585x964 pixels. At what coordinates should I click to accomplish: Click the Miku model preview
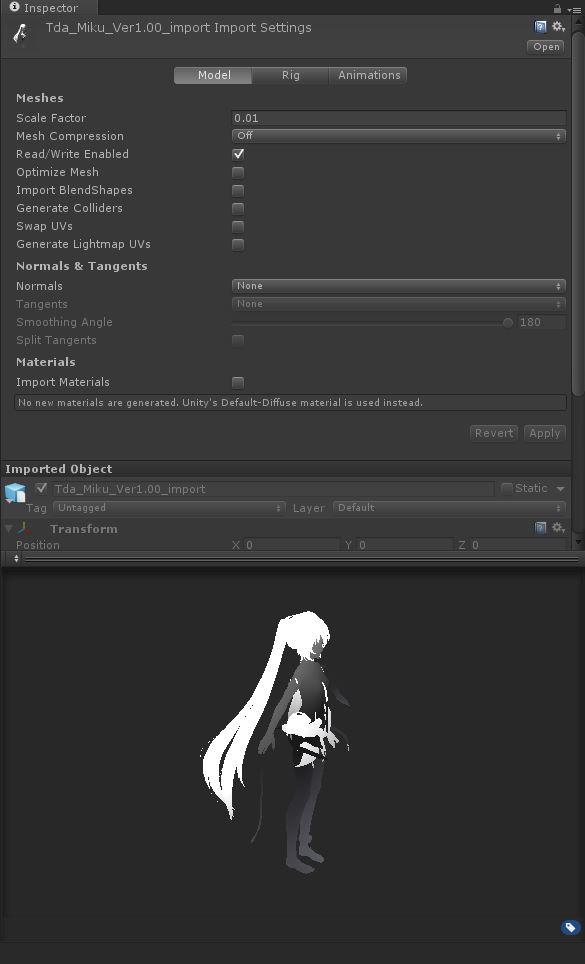click(x=275, y=741)
